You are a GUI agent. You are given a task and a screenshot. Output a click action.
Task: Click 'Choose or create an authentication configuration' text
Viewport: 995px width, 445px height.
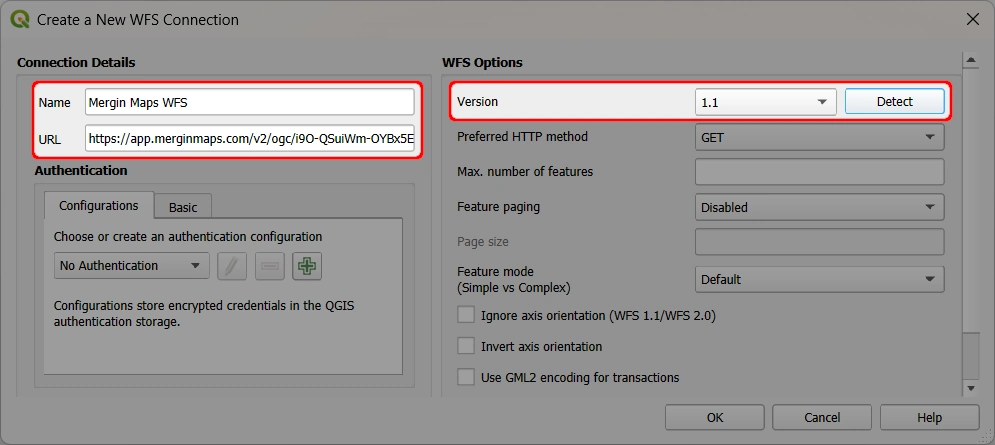coord(188,237)
